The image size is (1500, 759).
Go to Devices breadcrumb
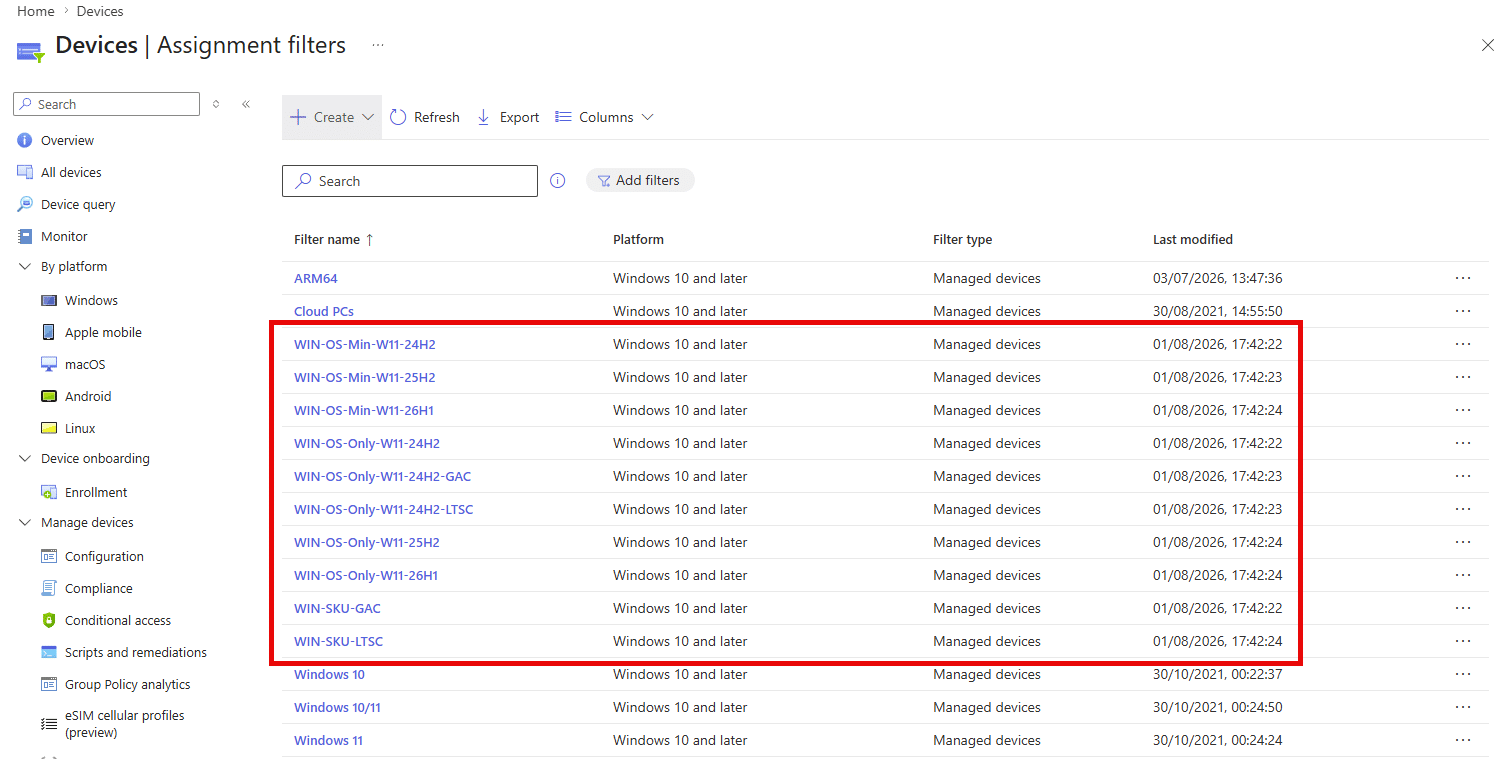pos(100,11)
